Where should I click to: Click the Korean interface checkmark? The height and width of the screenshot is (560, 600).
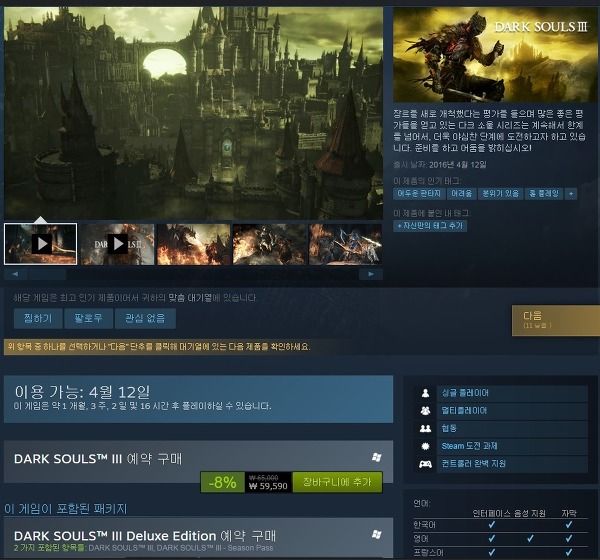pos(492,525)
